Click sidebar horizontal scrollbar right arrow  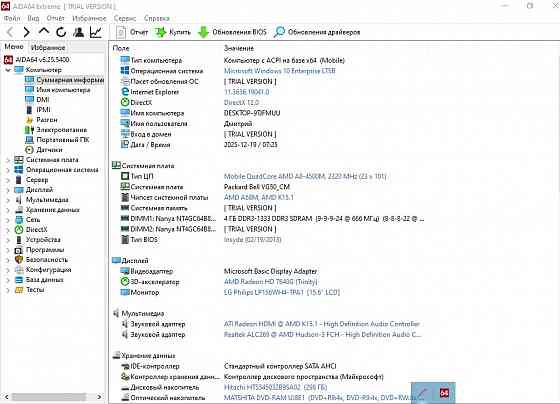(99, 397)
